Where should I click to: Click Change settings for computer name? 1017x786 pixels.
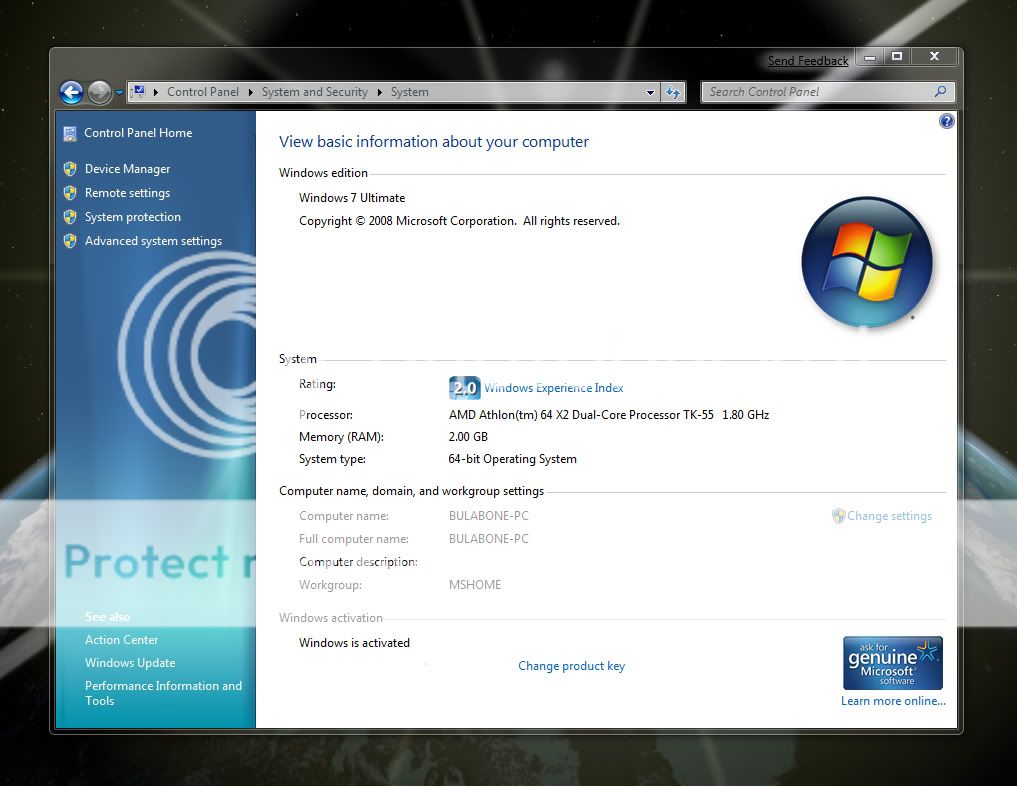point(889,516)
